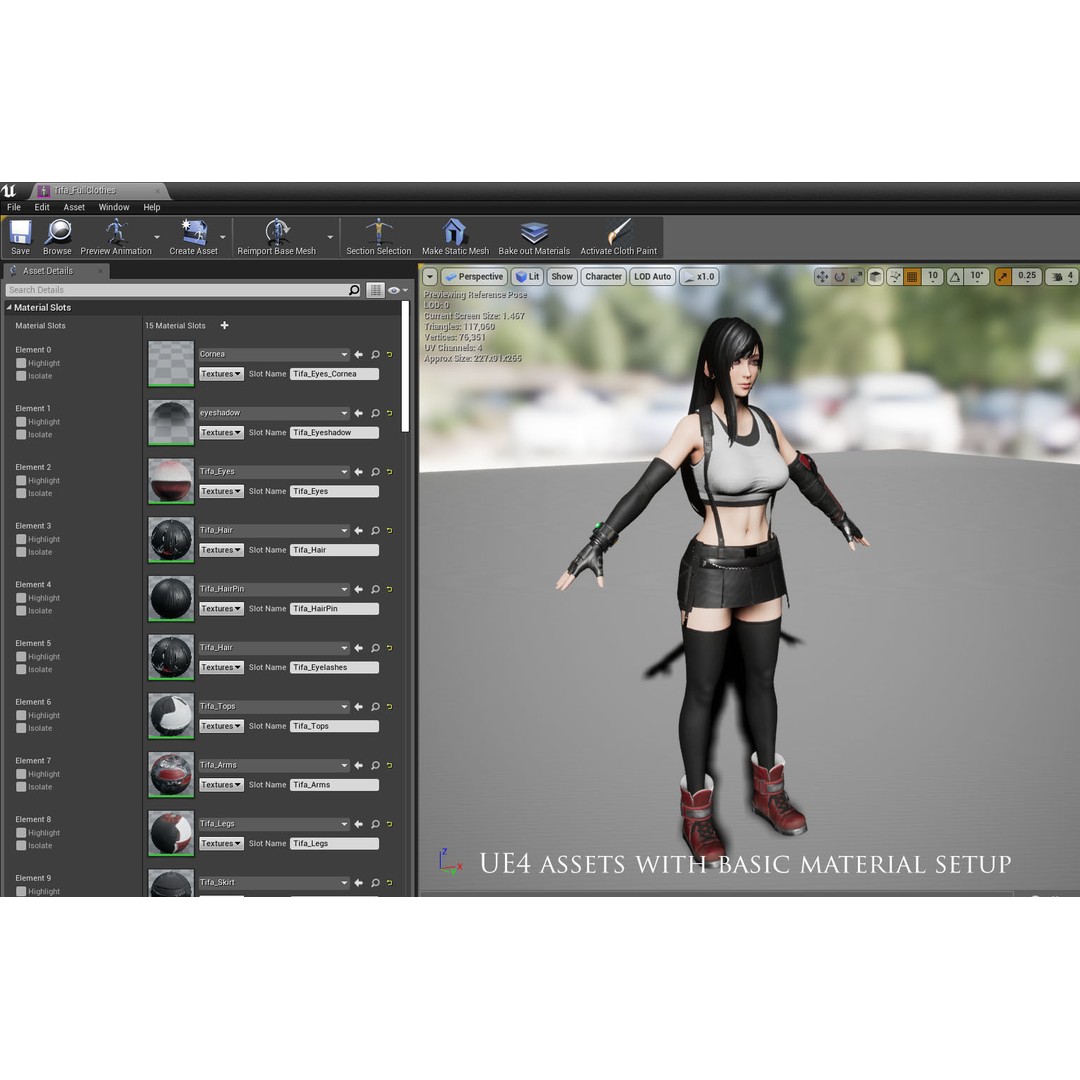The width and height of the screenshot is (1080, 1080).
Task: Find Cornea material in Content Browser
Action: coord(375,354)
